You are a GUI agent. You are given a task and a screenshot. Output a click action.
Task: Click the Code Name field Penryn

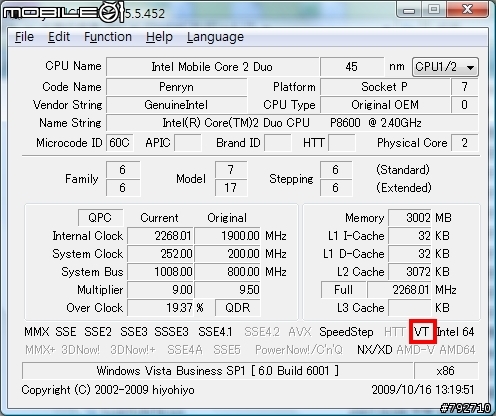pyautogui.click(x=177, y=87)
